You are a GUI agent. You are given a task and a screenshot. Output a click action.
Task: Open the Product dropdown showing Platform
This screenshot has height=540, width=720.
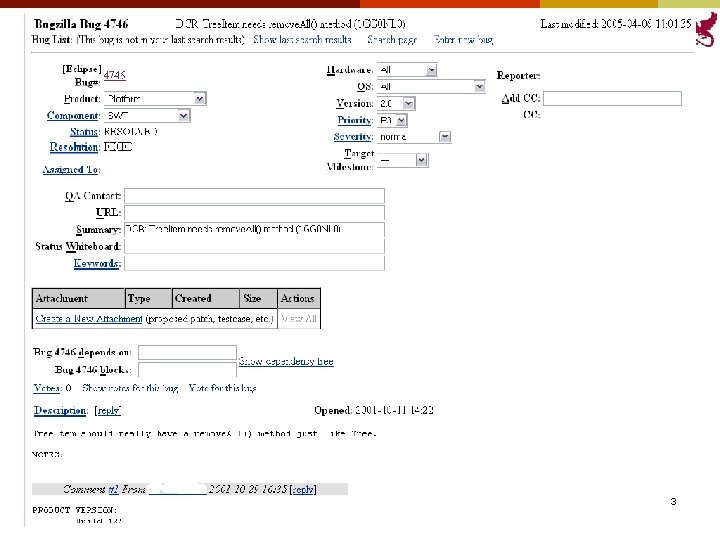tap(155, 99)
